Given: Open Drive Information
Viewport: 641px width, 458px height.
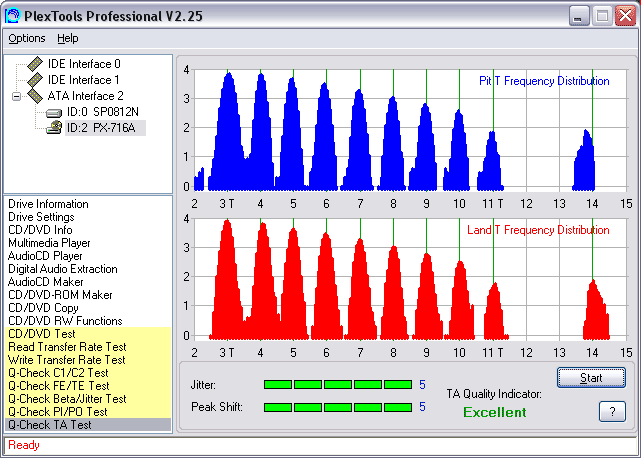Looking at the screenshot, I should coord(48,204).
